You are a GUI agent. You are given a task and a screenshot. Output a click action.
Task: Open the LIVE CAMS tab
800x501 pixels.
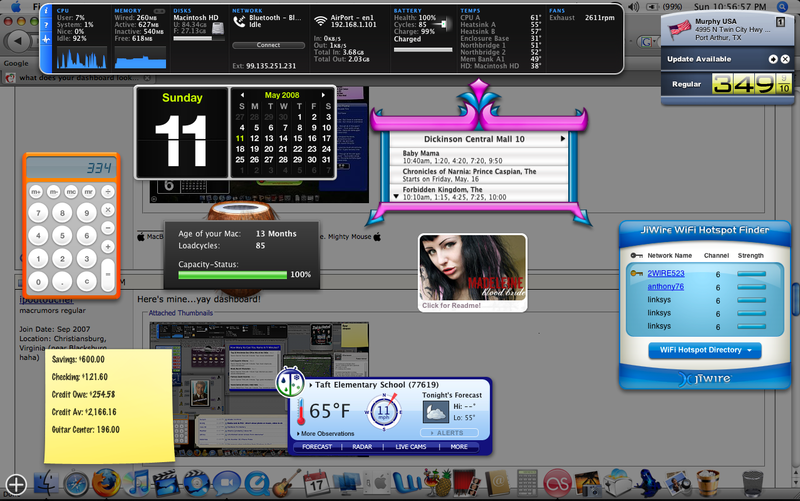[410, 447]
